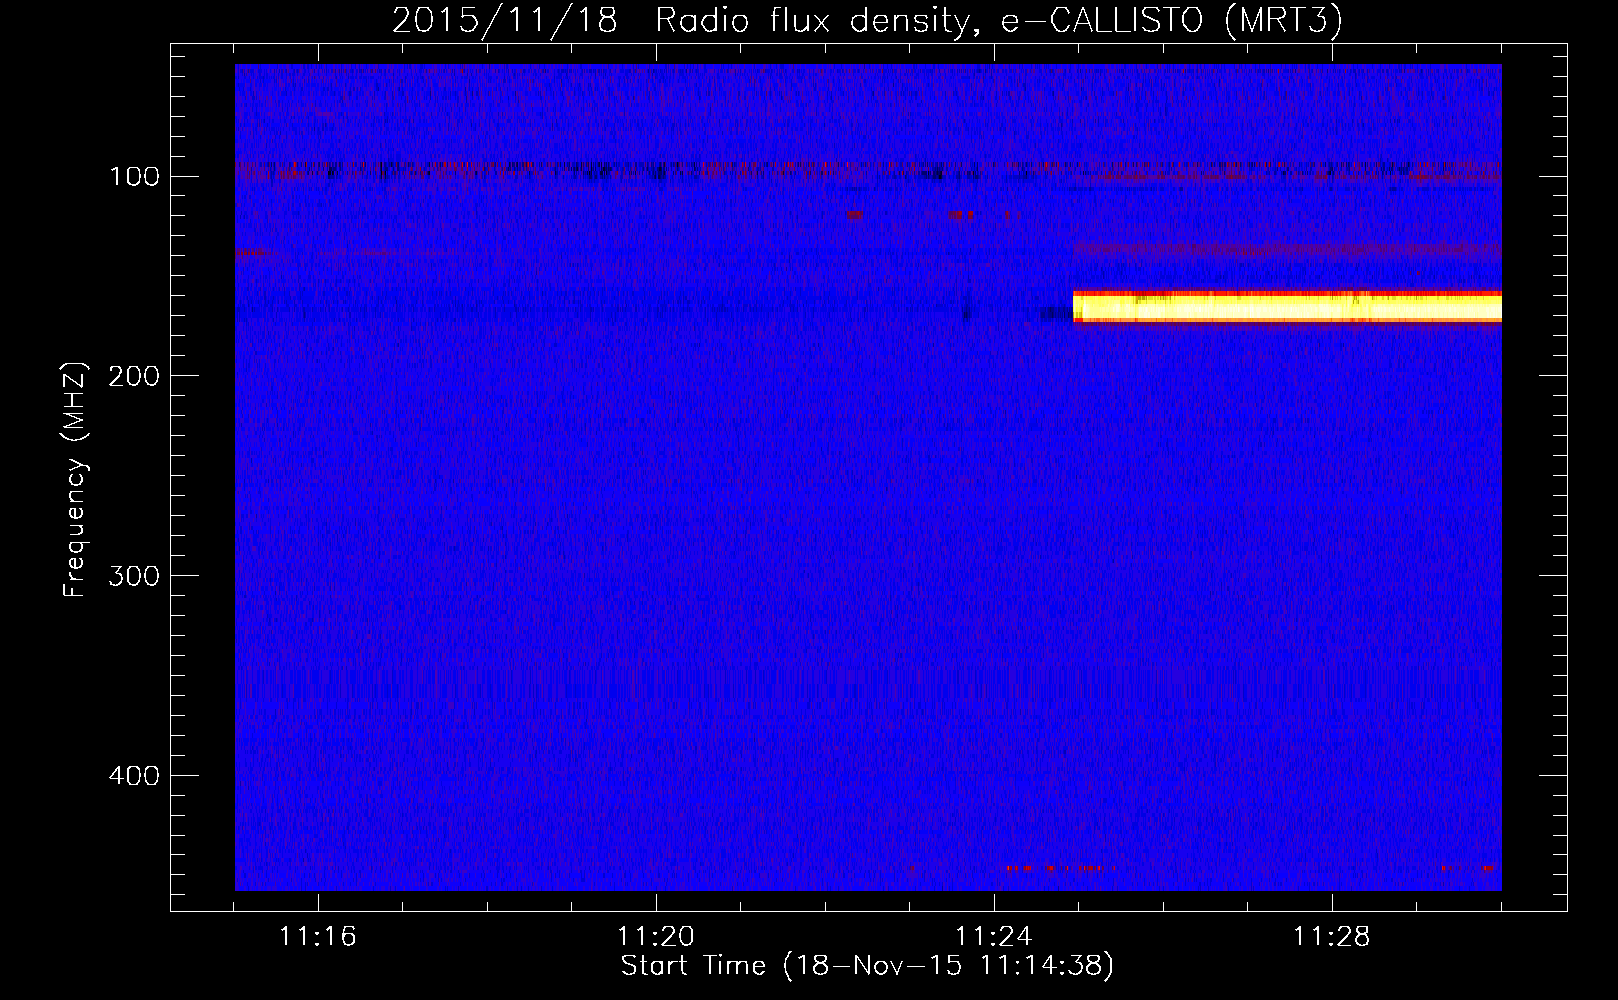Click the 'Frequency (MHZ)' axis label
1618x1000 pixels.
click(75, 480)
